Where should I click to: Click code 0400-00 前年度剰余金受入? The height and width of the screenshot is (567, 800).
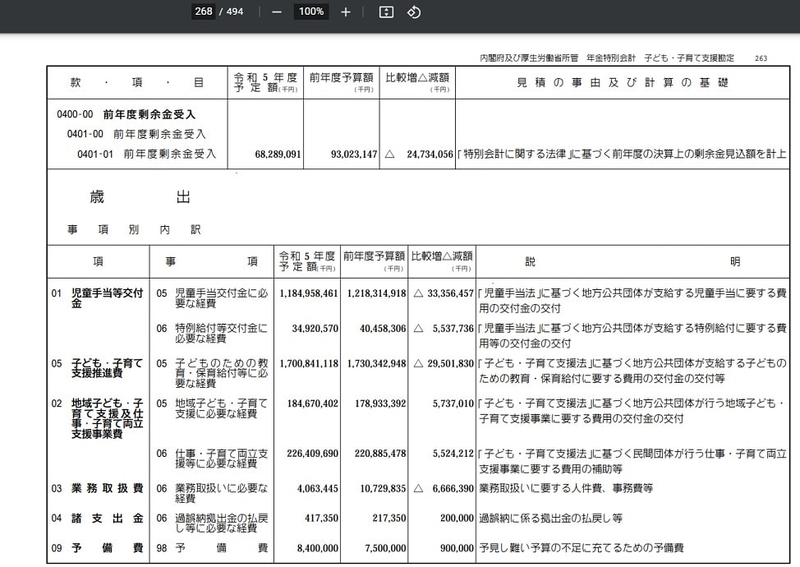click(x=126, y=114)
